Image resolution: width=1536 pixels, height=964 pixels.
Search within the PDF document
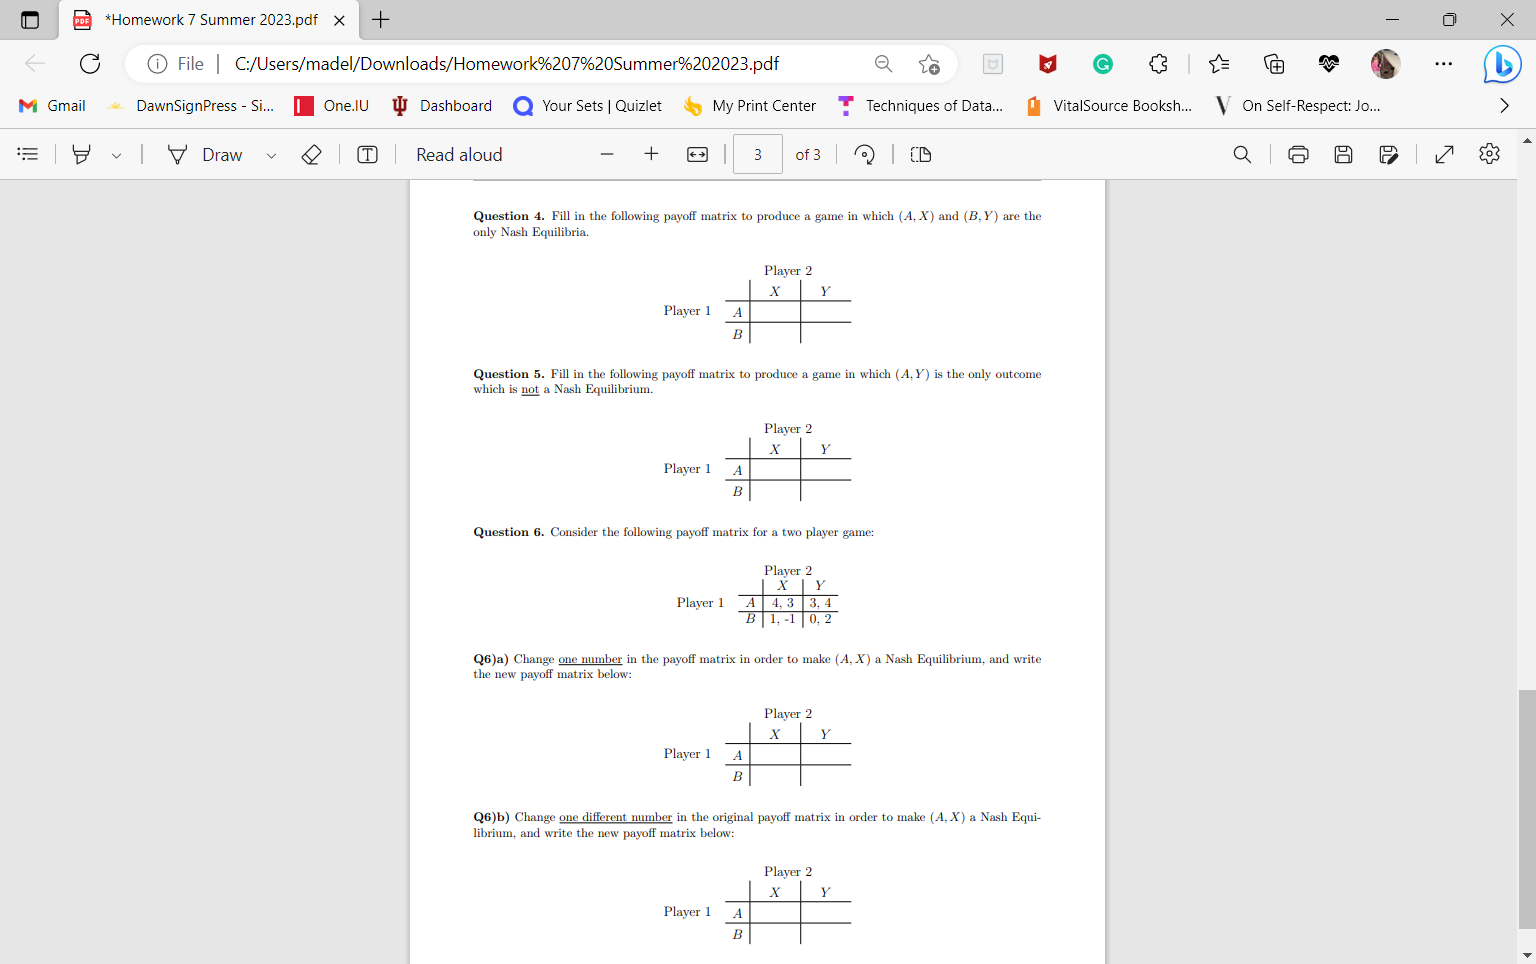(x=1242, y=154)
